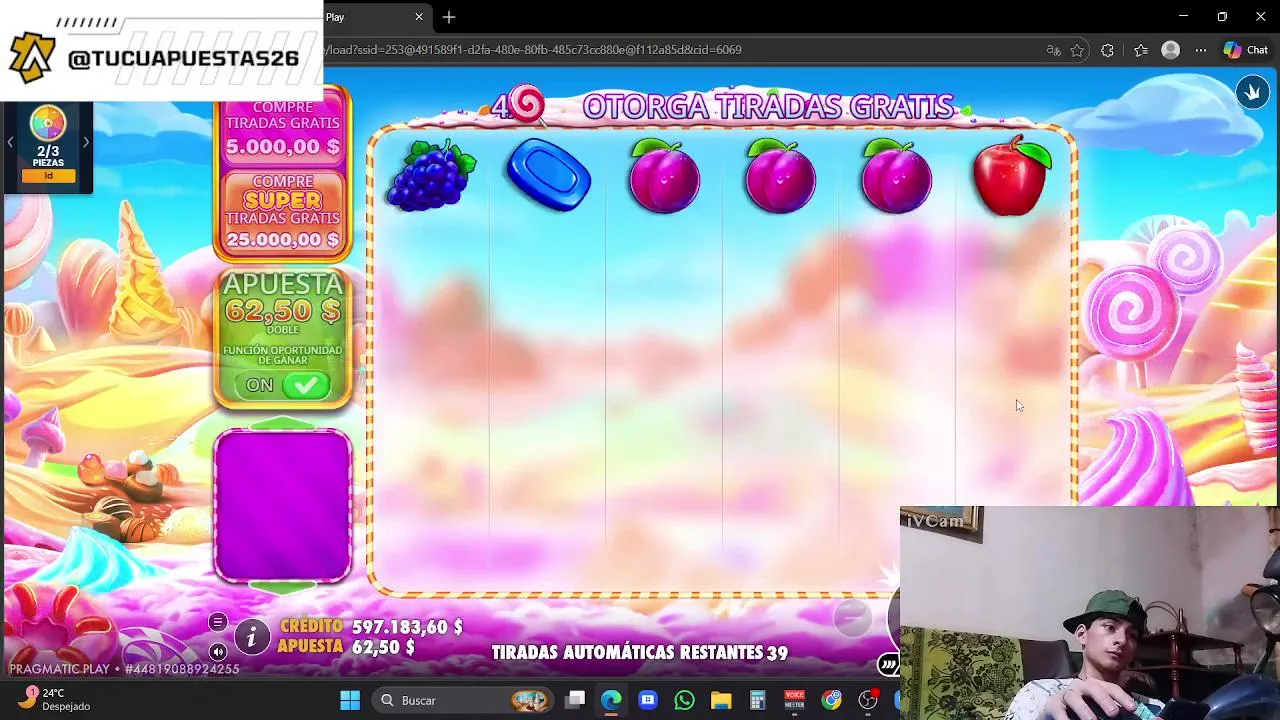Screen dimensions: 1280x720
Task: Click the blue candy symbol
Action: pyautogui.click(x=548, y=176)
